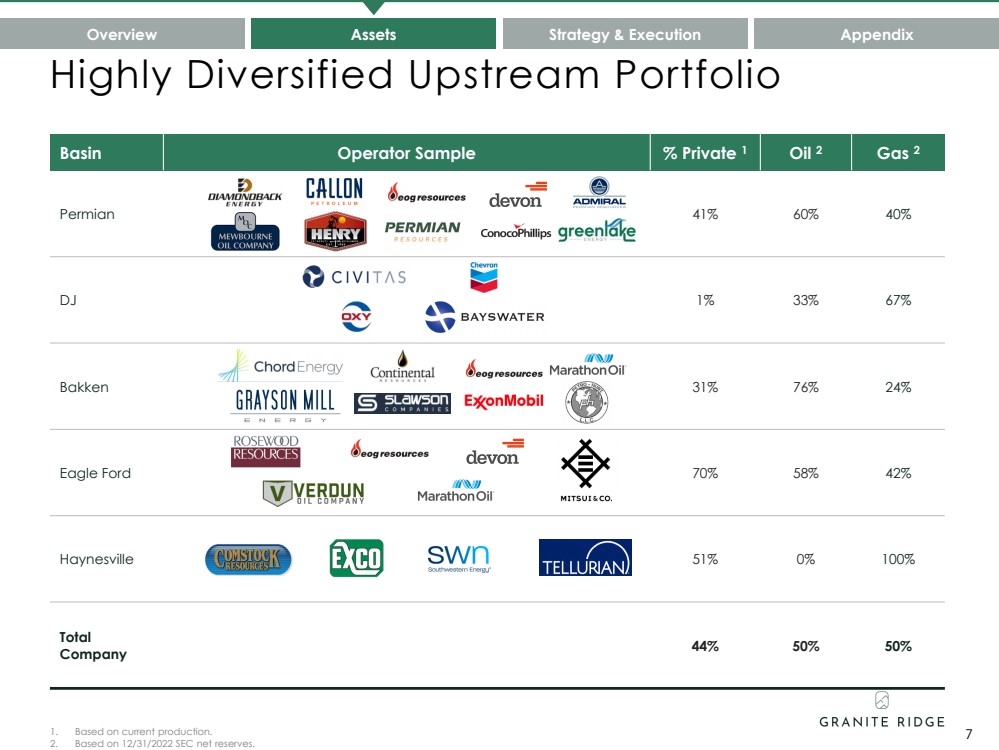Click the slide title Highly Diversified Upstream Portfolio
The height and width of the screenshot is (750, 999).
click(415, 75)
